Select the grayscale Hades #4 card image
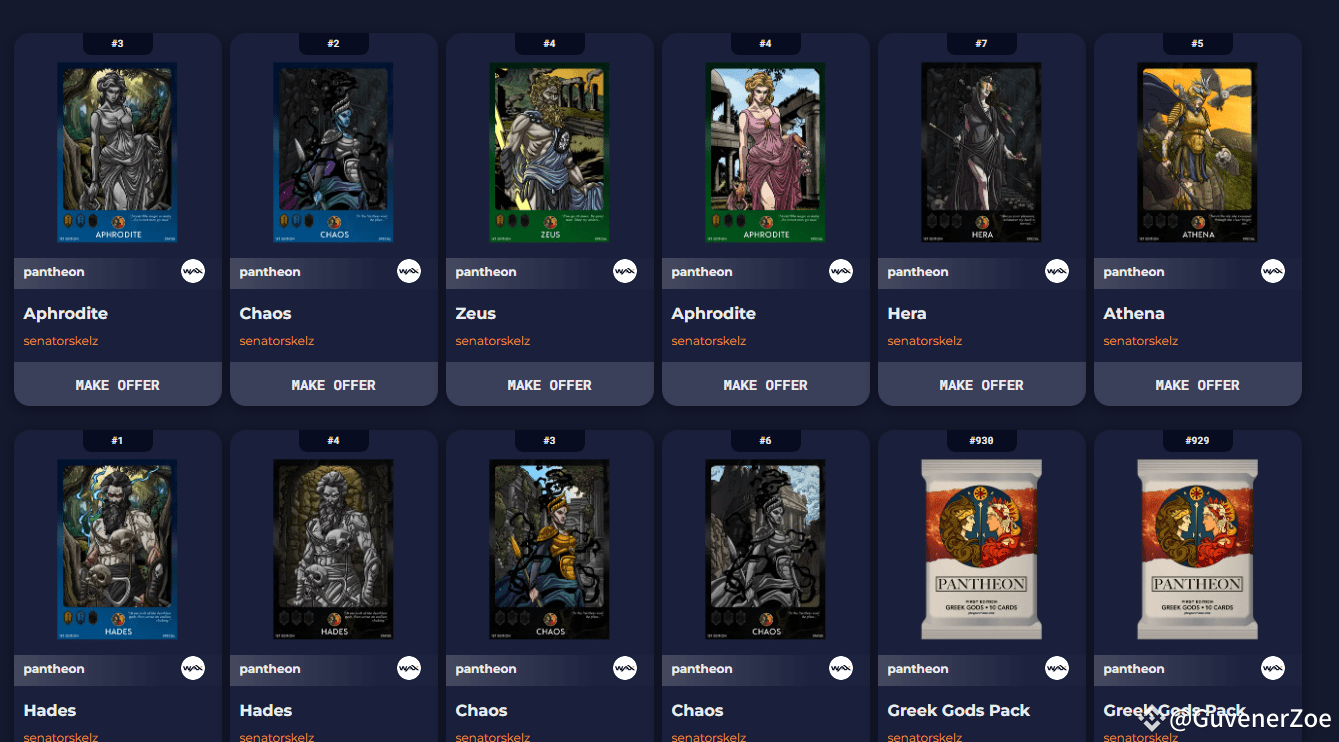The image size is (1339, 742). click(333, 549)
